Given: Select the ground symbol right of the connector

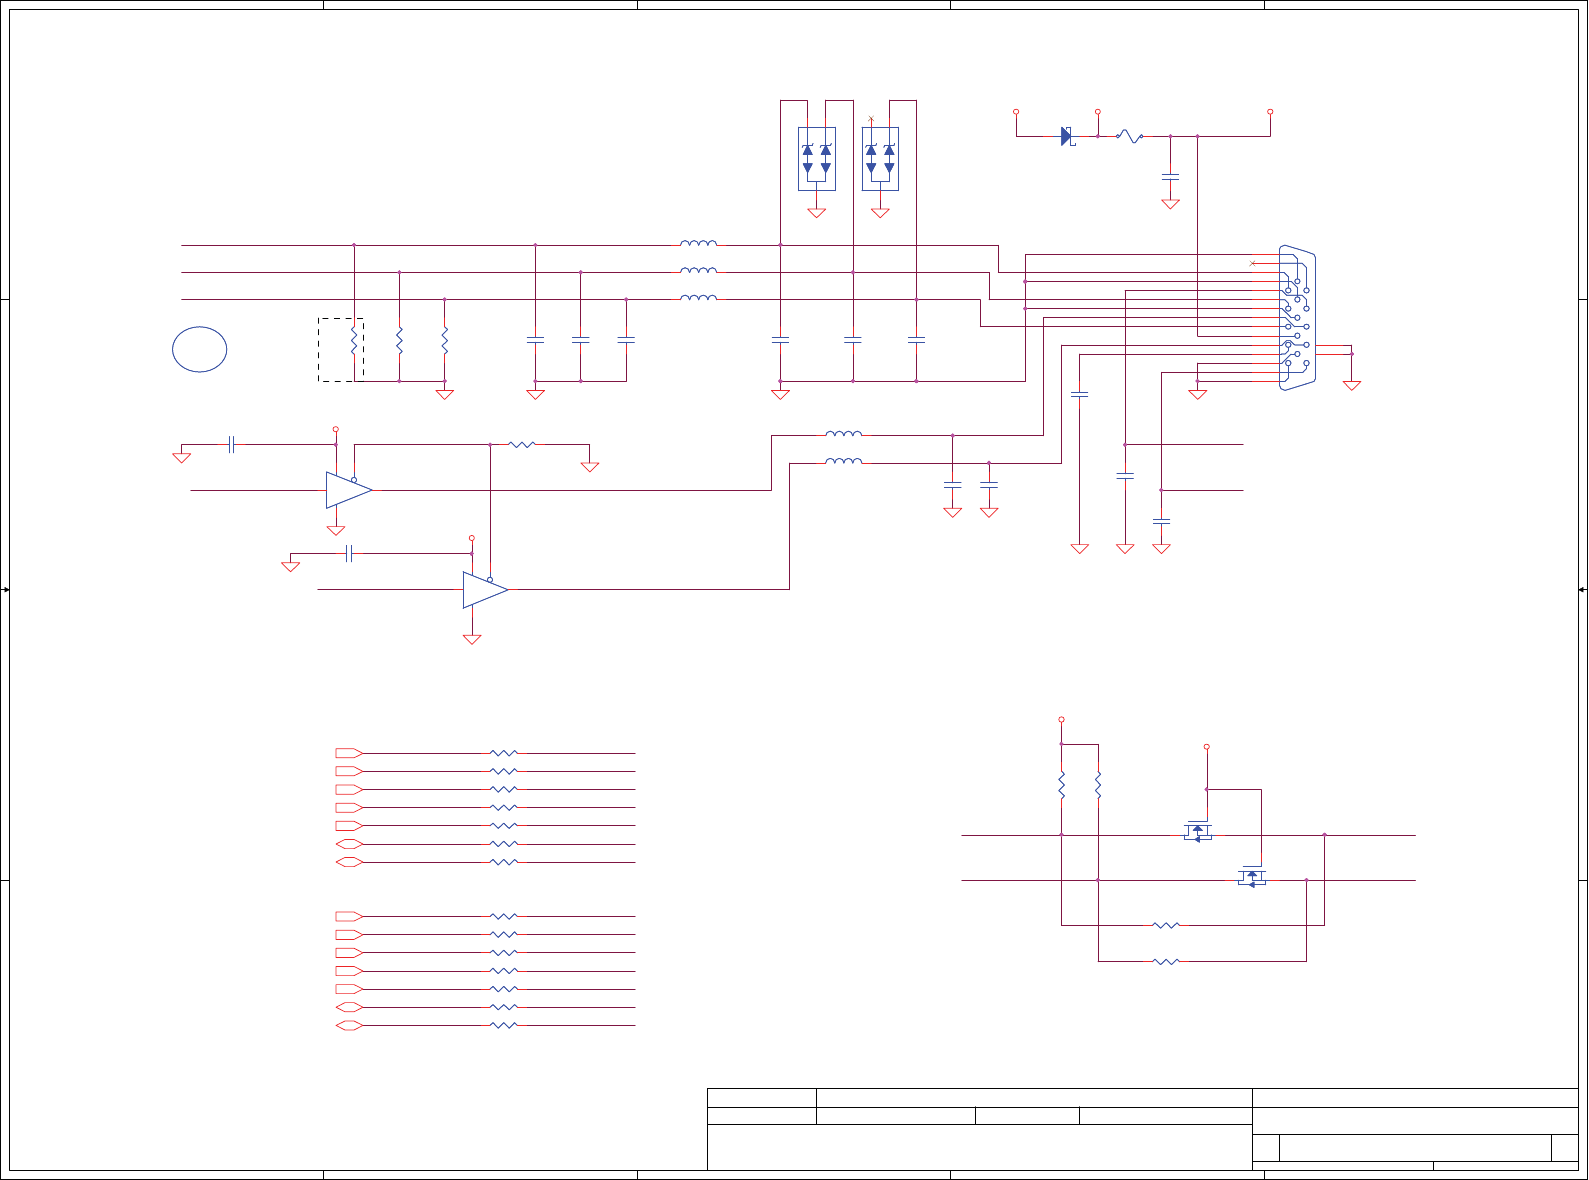Looking at the screenshot, I should 1352,385.
